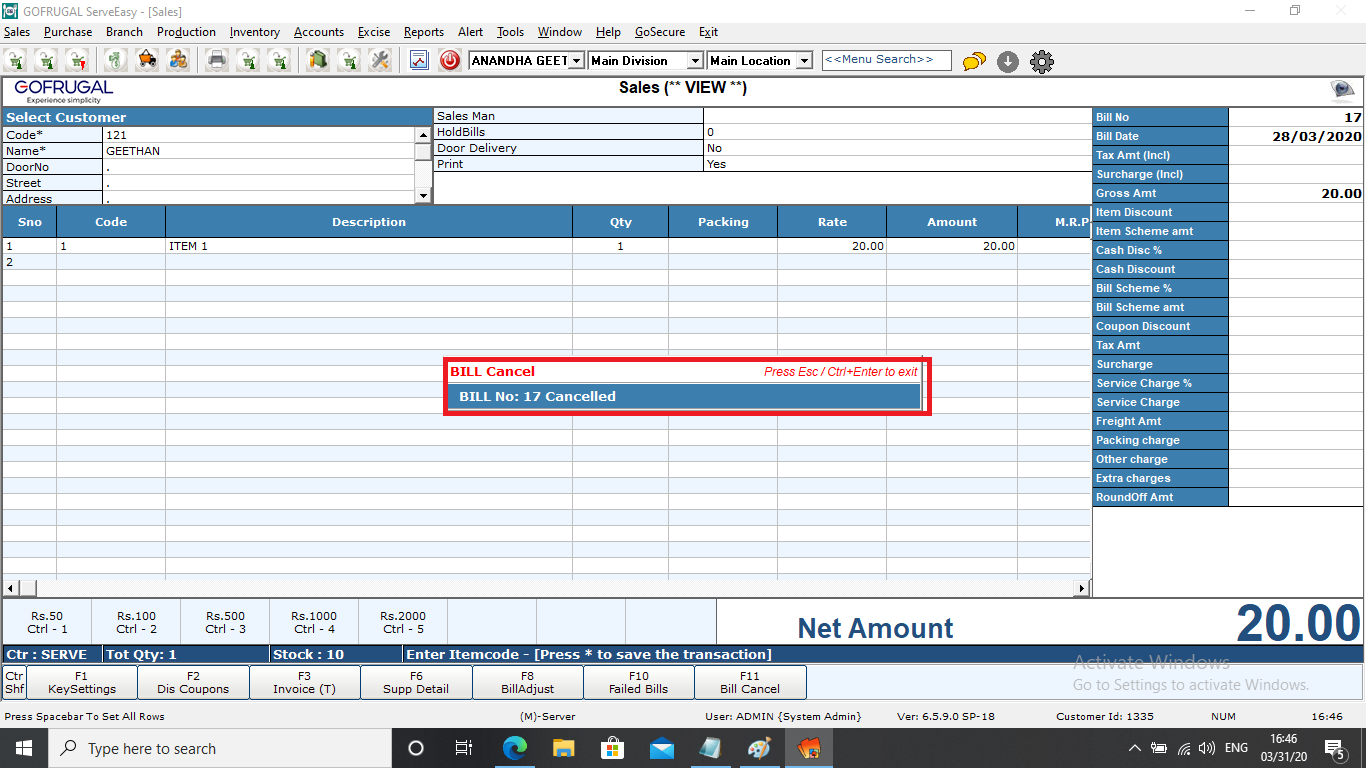Click the F8 BillAdjust button
This screenshot has width=1366, height=768.
pos(527,682)
